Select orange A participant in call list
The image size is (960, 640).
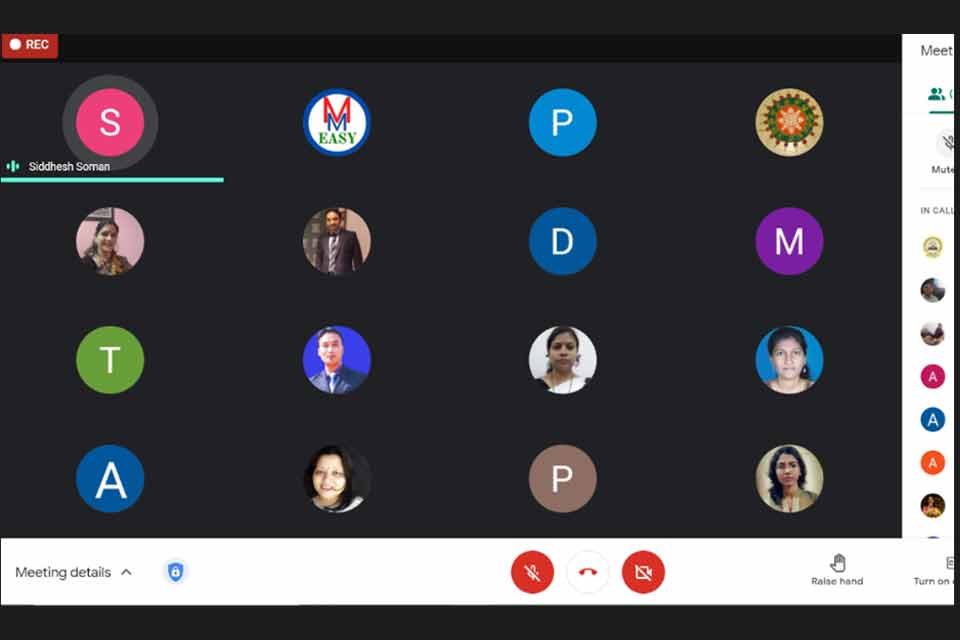(932, 462)
